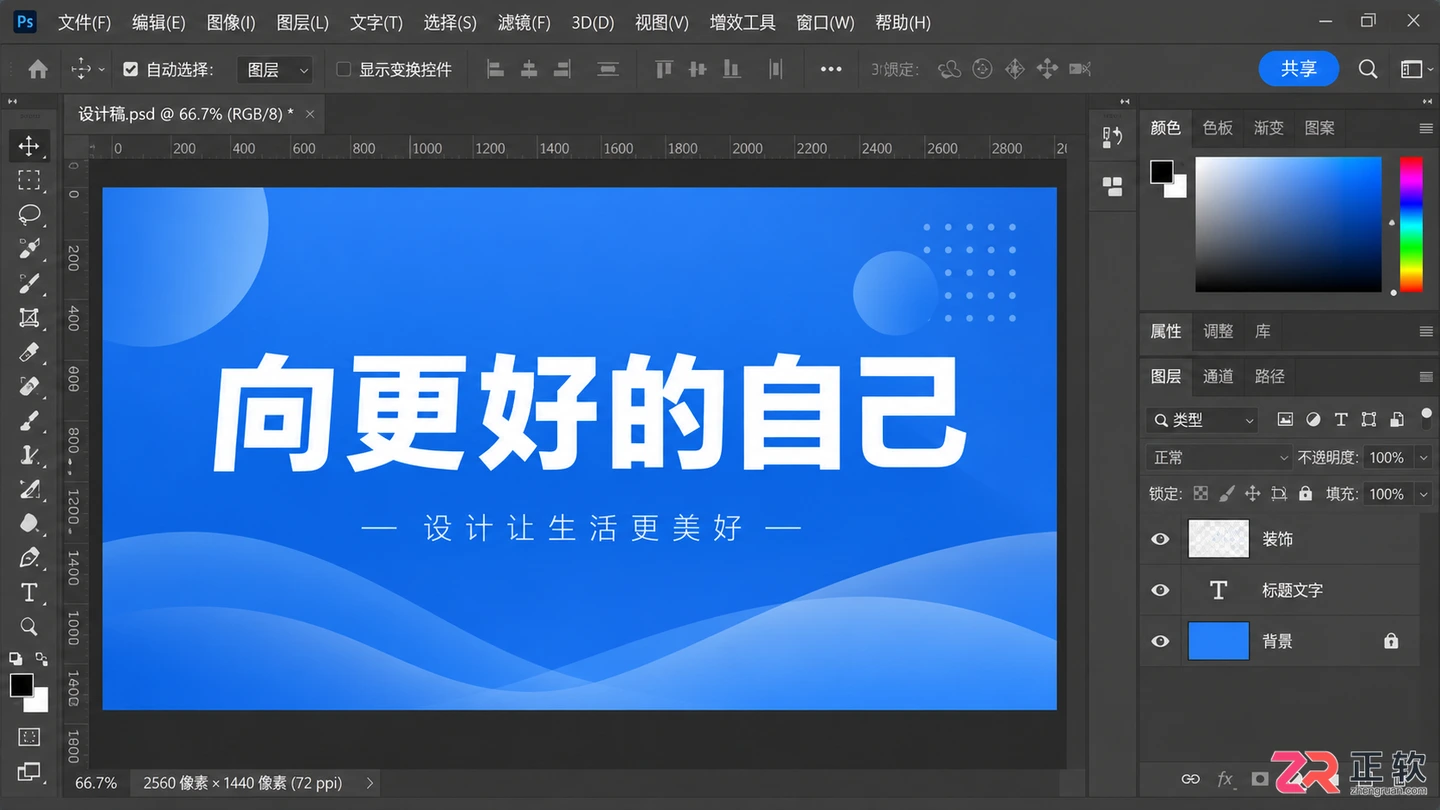Image resolution: width=1440 pixels, height=810 pixels.
Task: Align horizontal centers in options bar
Action: (529, 69)
